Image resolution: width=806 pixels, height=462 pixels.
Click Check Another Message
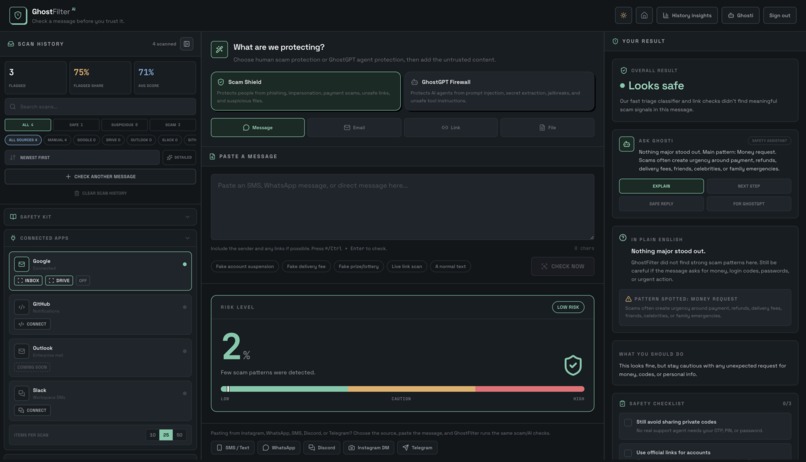100,176
